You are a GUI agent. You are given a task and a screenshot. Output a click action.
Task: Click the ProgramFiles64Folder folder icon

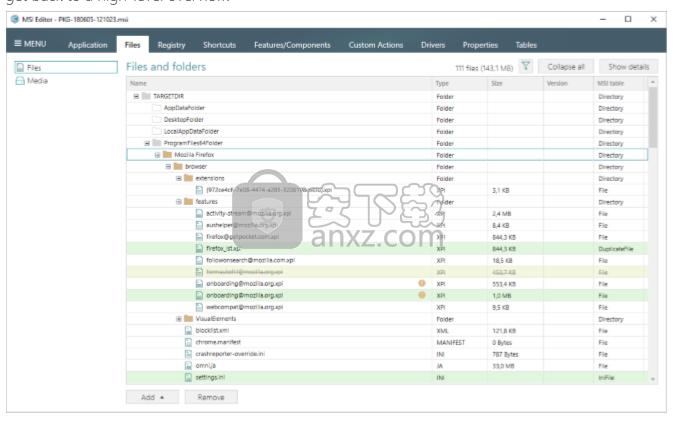[157, 143]
